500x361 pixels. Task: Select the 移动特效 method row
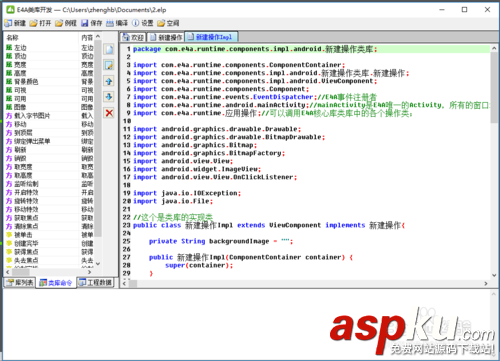coord(49,209)
